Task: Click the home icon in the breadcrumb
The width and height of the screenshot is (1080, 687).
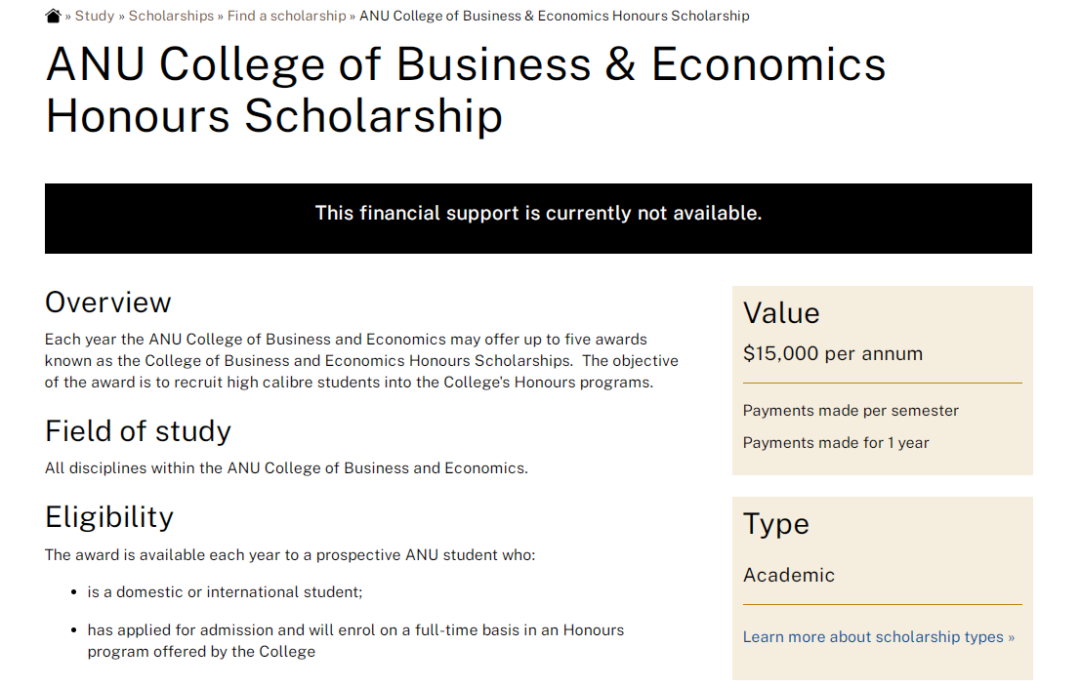Action: pyautogui.click(x=53, y=16)
